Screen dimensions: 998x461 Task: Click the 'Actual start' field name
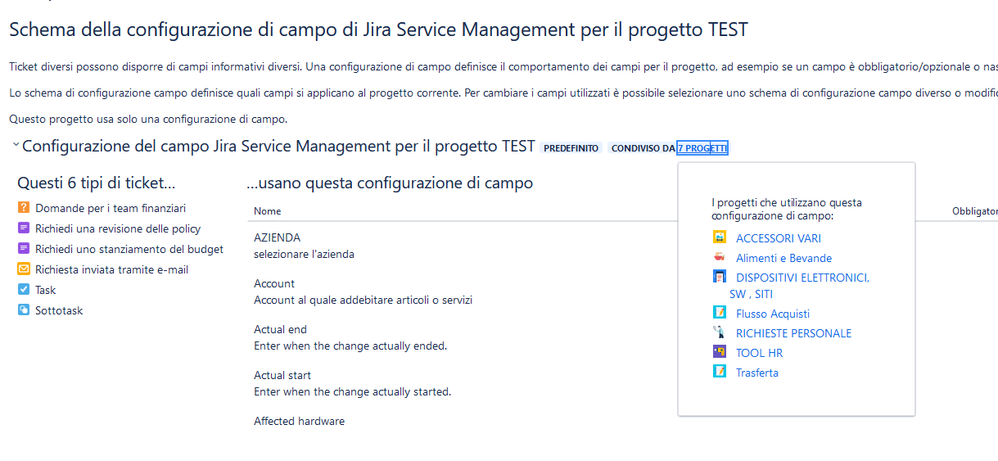pos(283,375)
